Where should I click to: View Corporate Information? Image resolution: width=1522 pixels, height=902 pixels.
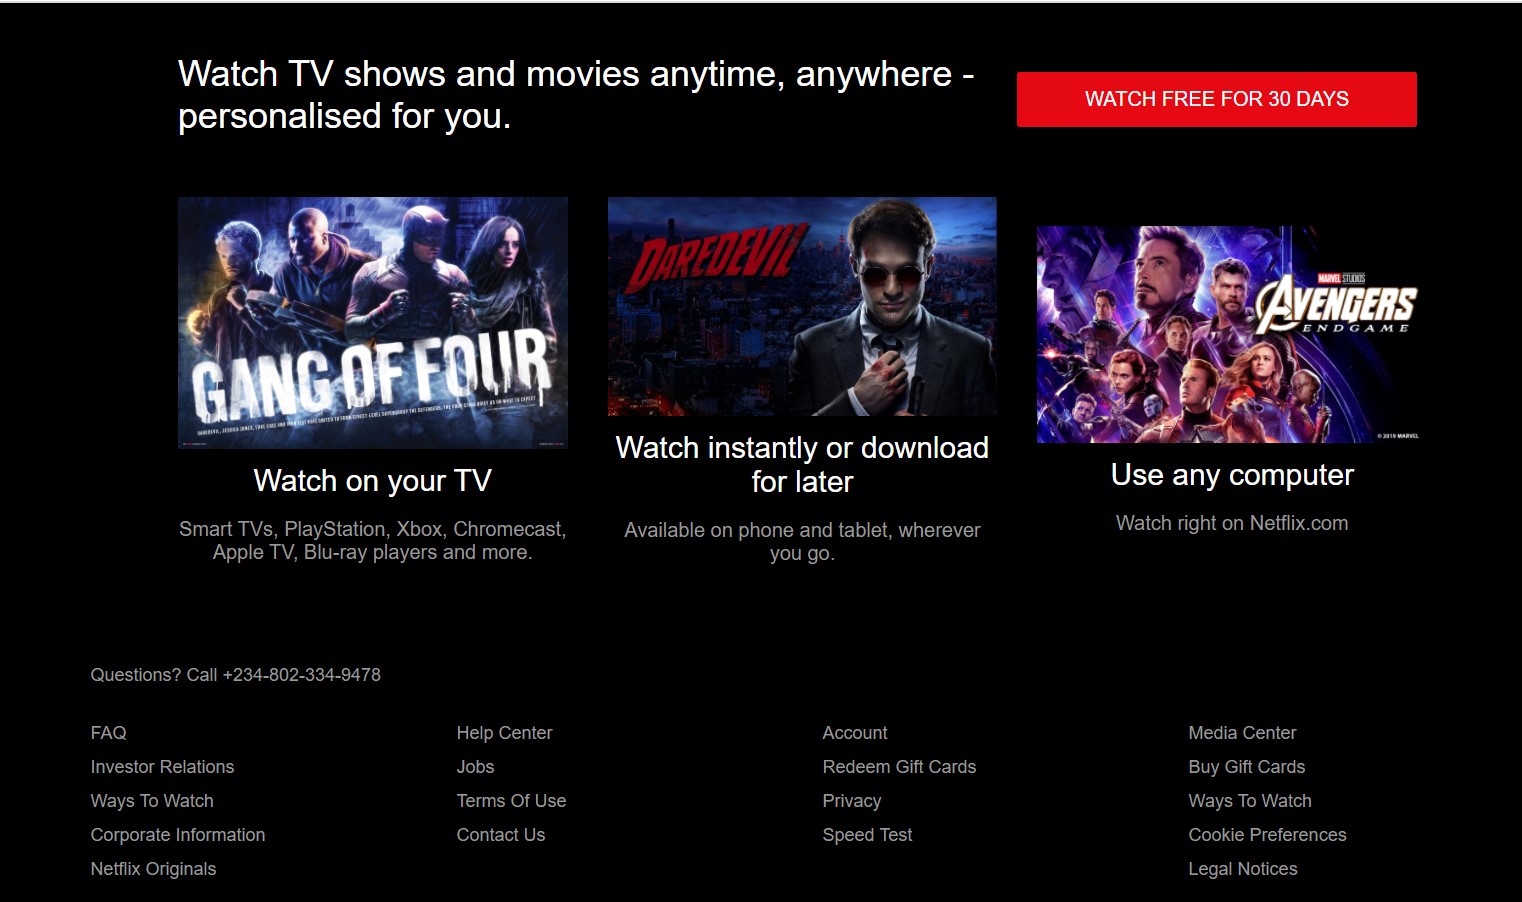point(177,835)
